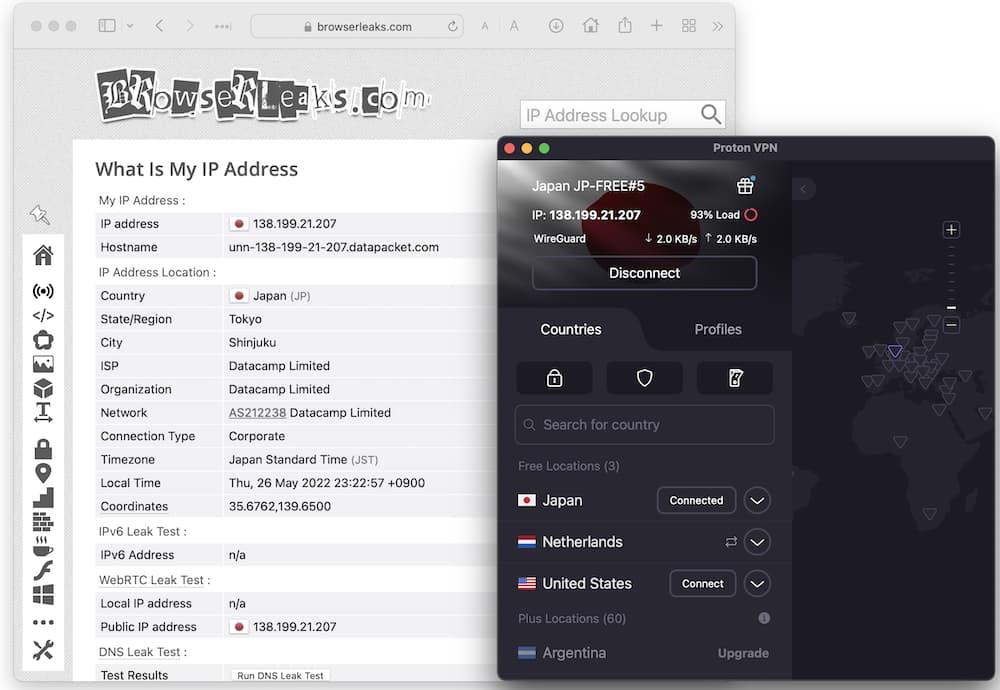This screenshot has width=1000, height=690.
Task: Select the Secure Core lock button
Action: [554, 378]
